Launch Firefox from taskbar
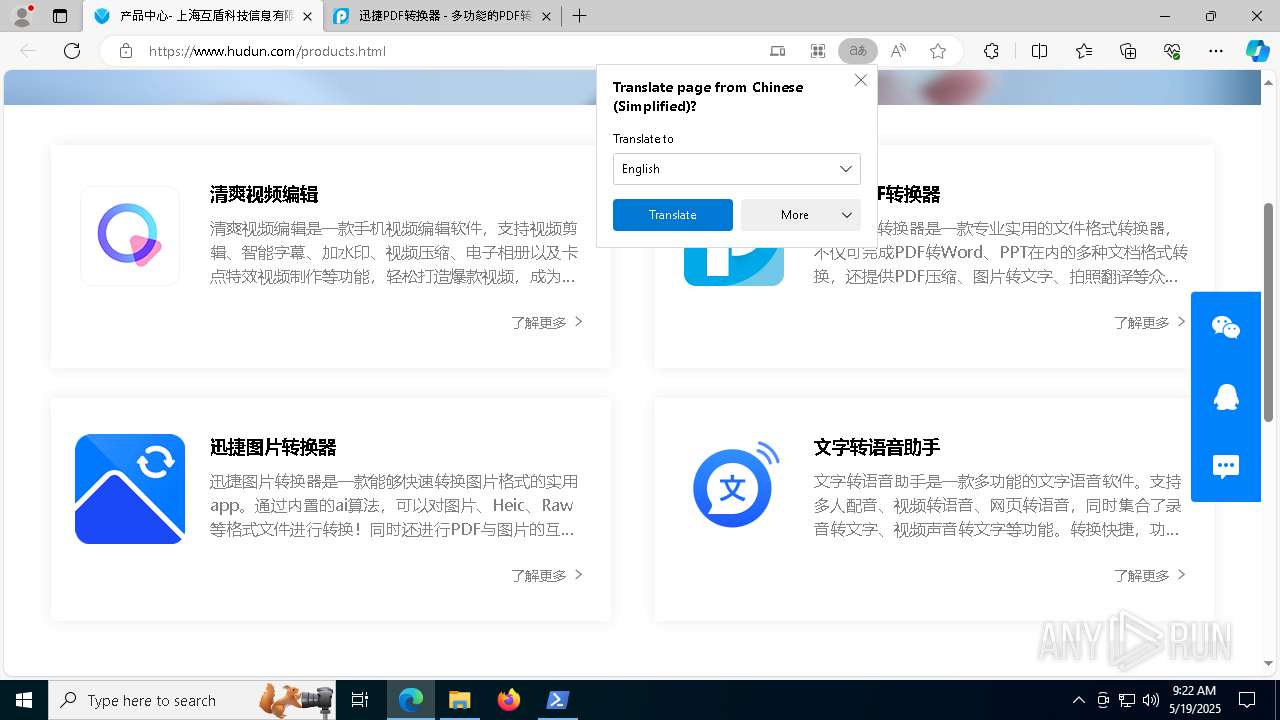The image size is (1280, 720). point(509,700)
